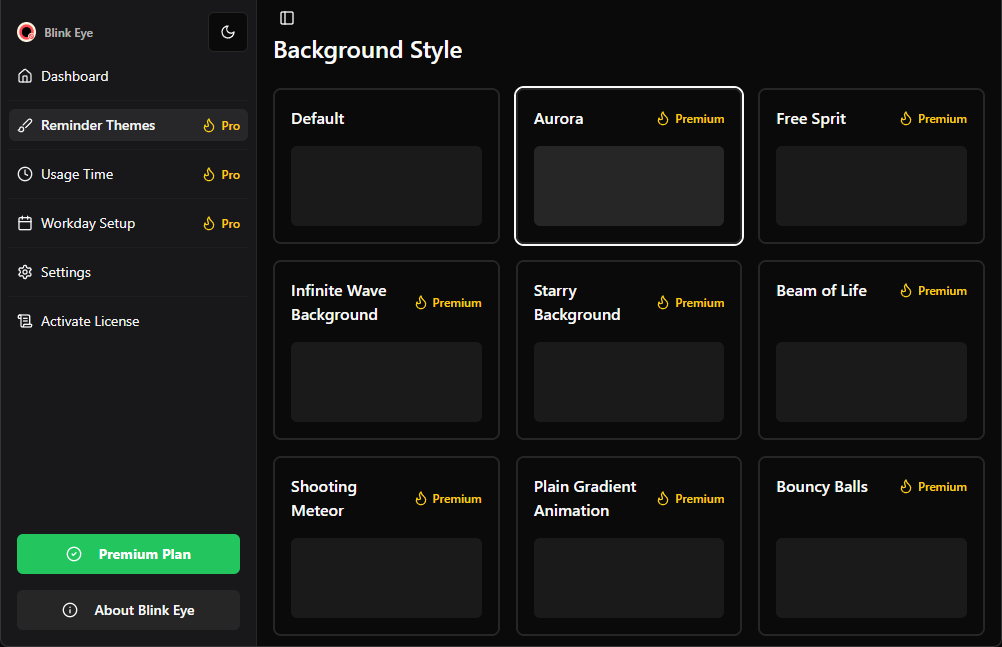The image size is (1002, 647).
Task: Select the Default background style
Action: click(x=386, y=166)
